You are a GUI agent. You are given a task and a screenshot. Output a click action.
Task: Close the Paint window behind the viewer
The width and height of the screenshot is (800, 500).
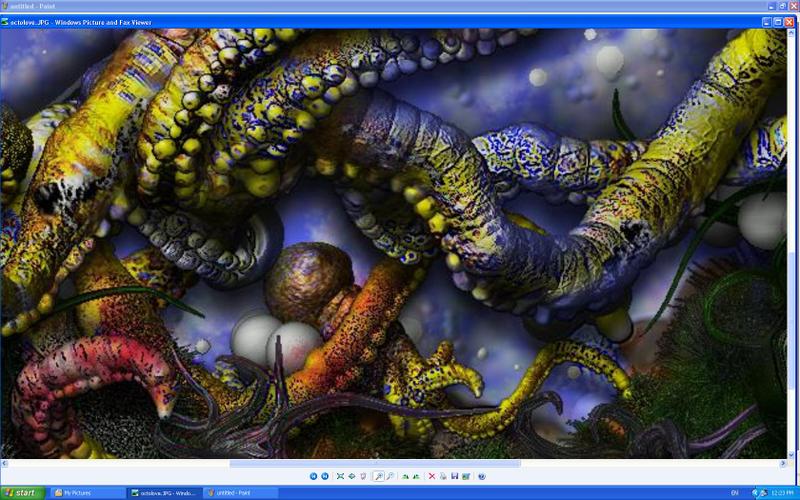[x=794, y=6]
